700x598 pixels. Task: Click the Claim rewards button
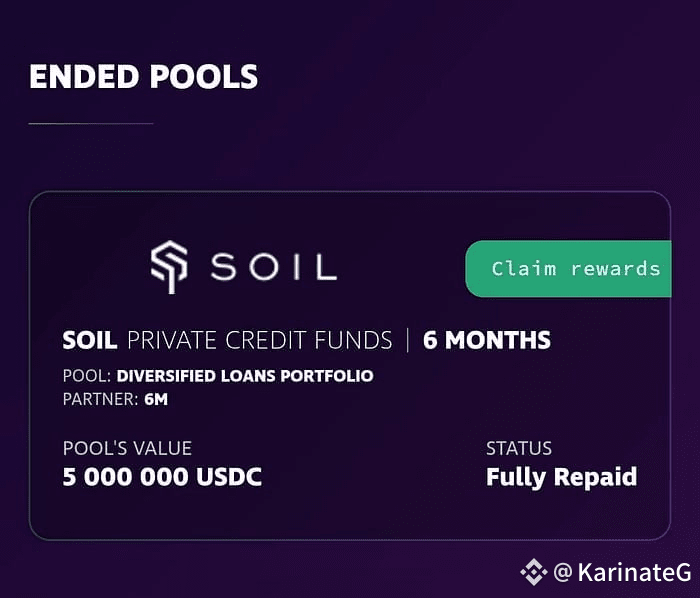pos(574,269)
